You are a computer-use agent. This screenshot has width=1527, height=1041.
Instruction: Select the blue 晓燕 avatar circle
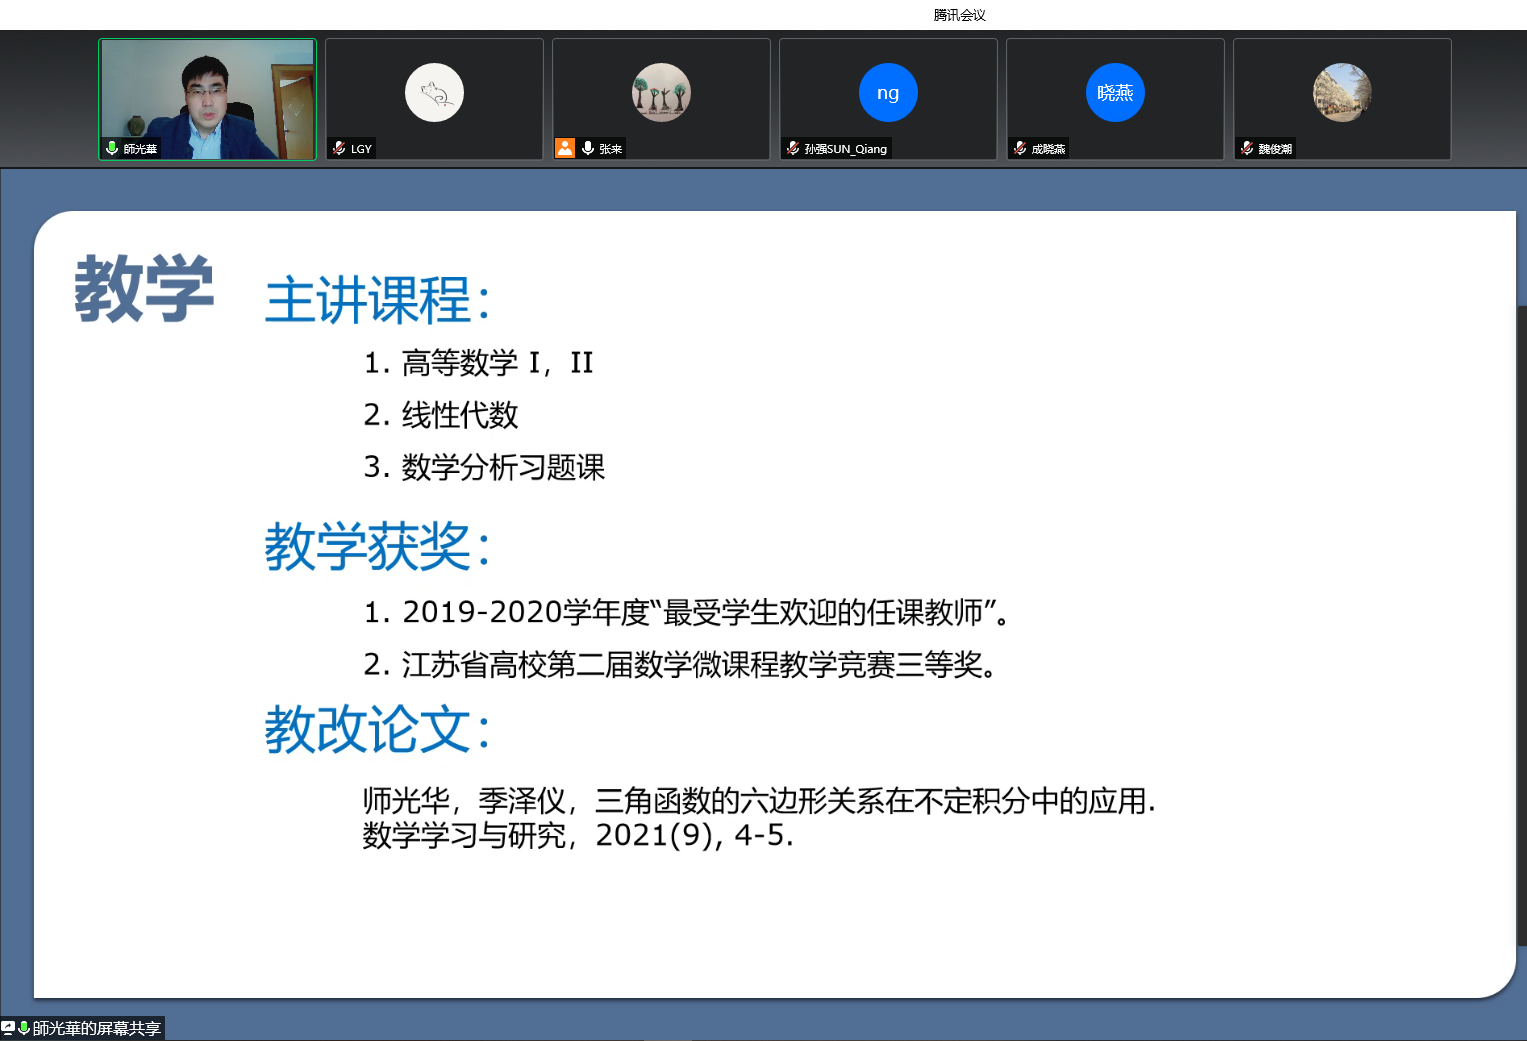pos(1115,93)
